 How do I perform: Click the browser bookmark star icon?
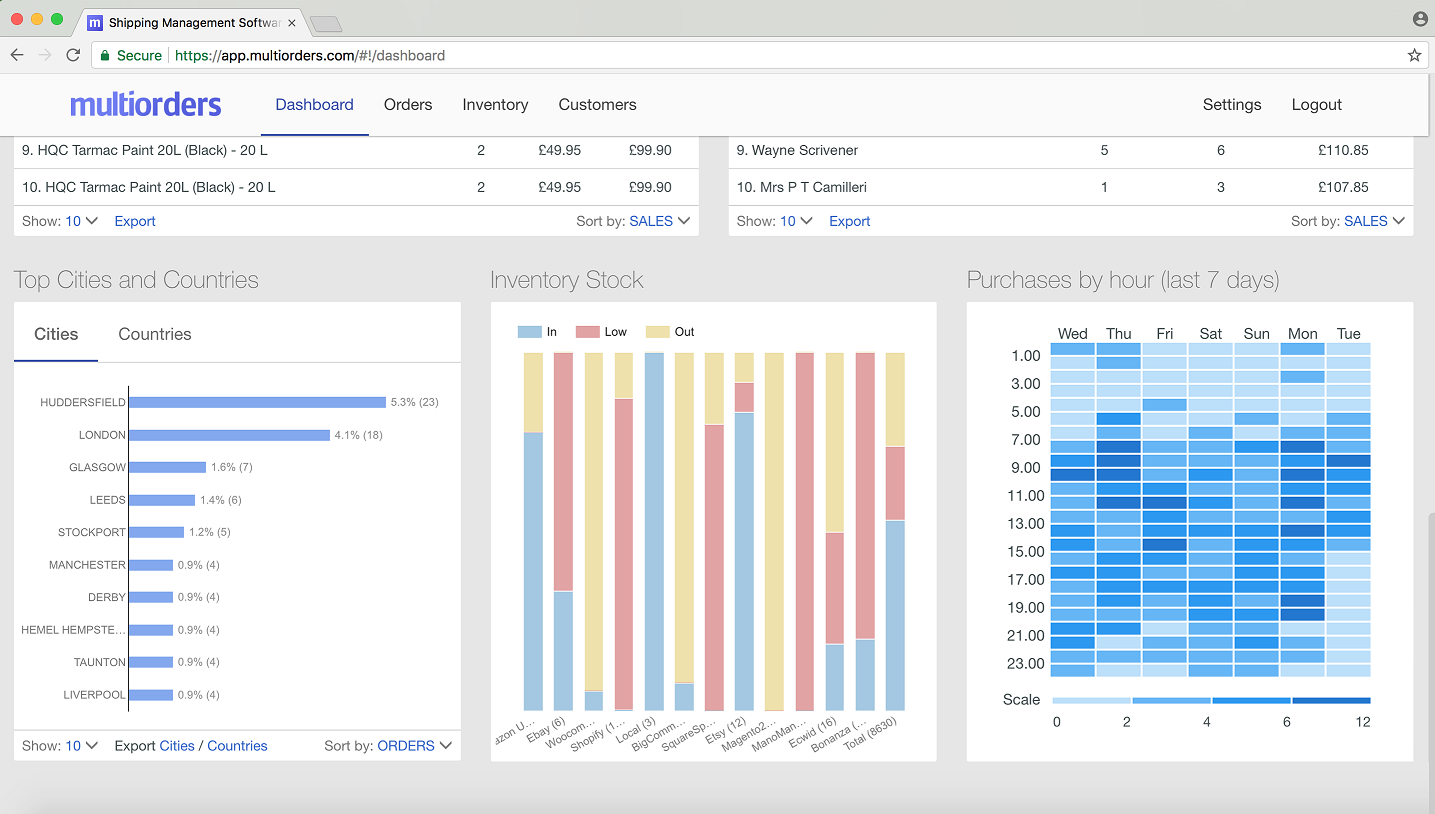[x=1414, y=55]
